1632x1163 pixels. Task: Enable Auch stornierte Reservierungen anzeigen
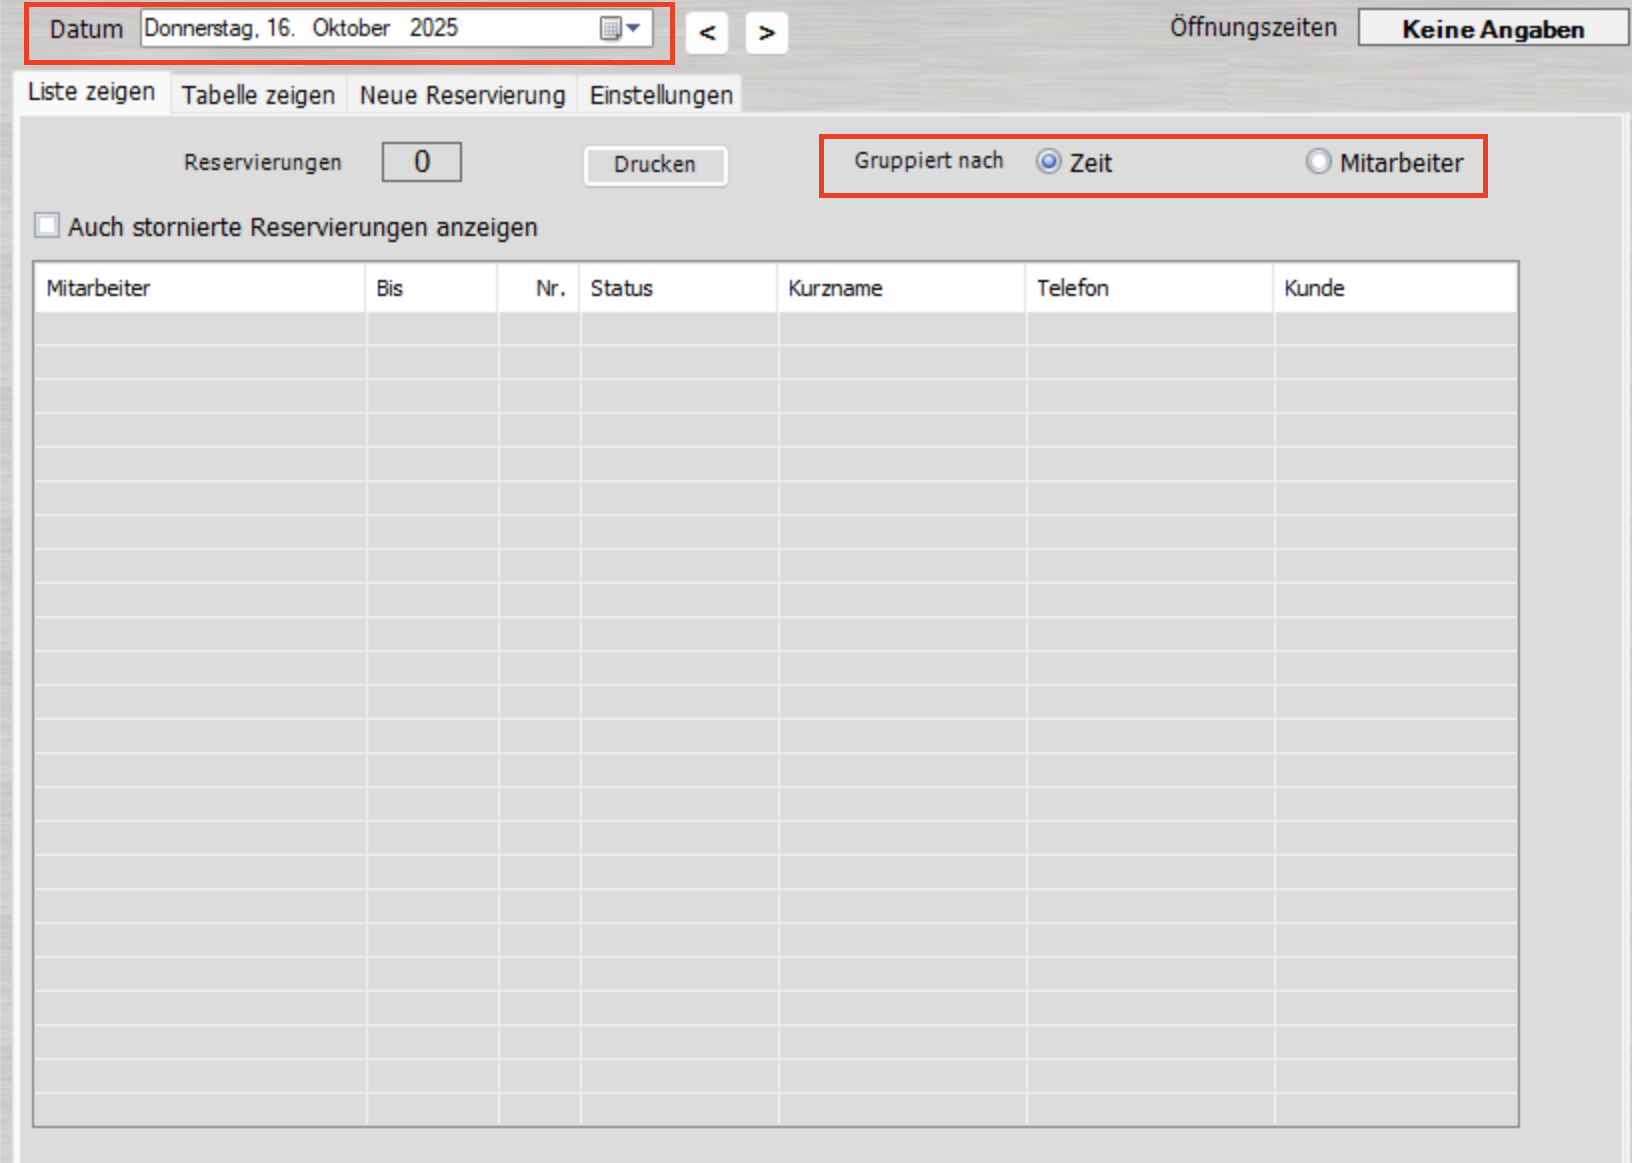click(x=46, y=227)
